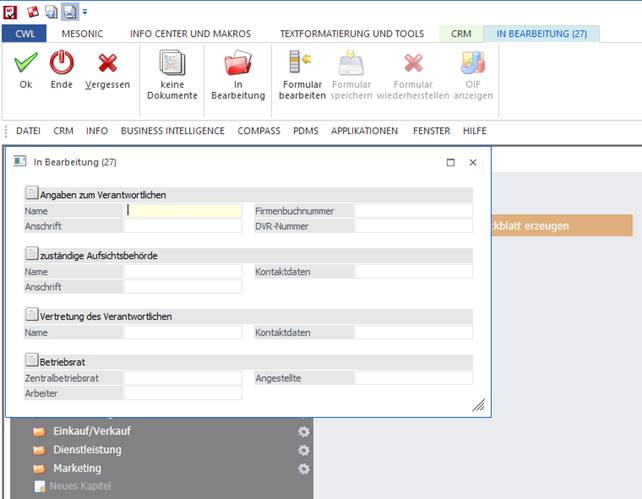Select the Dienstleistung folder in tree
Viewport: 642px width, 499px height.
[x=87, y=450]
